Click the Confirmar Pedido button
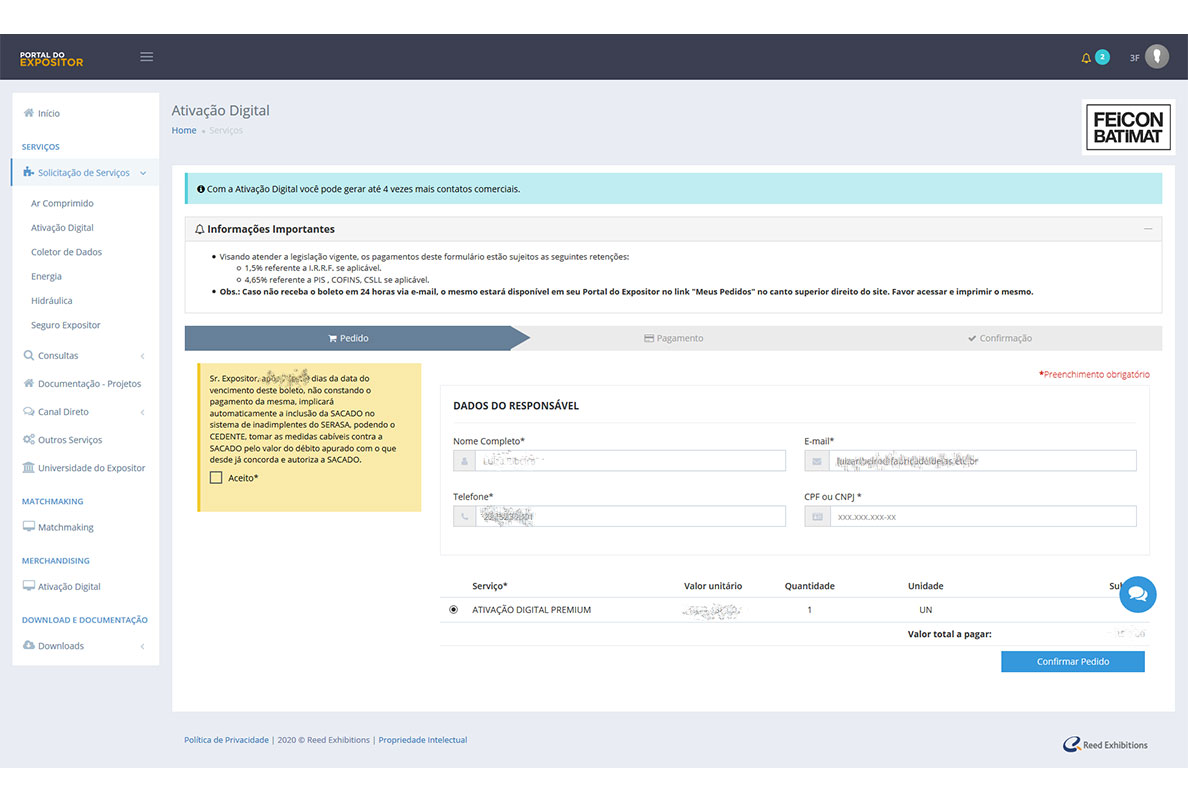Screen dimensions: 1188x802 1073,662
